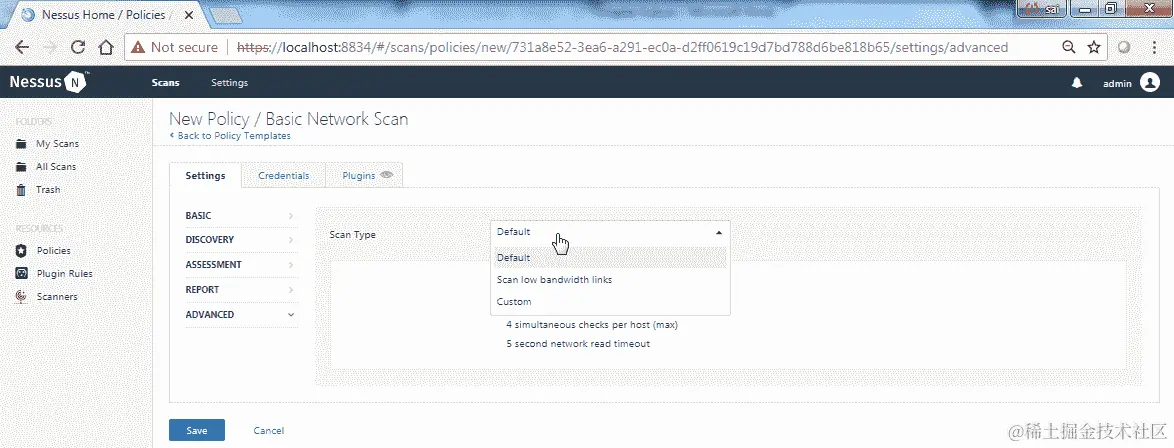Click the extension icon beside bookmark star

(x=1123, y=47)
